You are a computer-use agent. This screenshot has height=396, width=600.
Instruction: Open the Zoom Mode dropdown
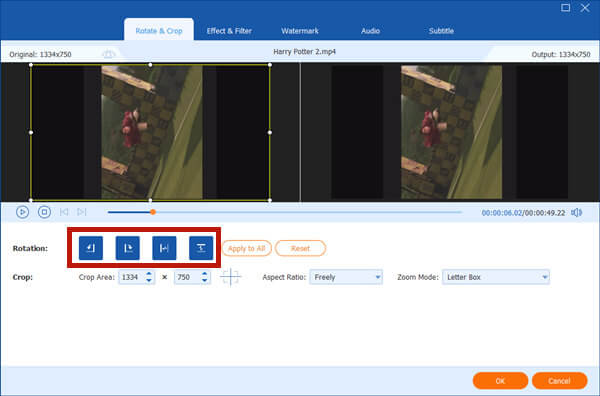(x=496, y=277)
